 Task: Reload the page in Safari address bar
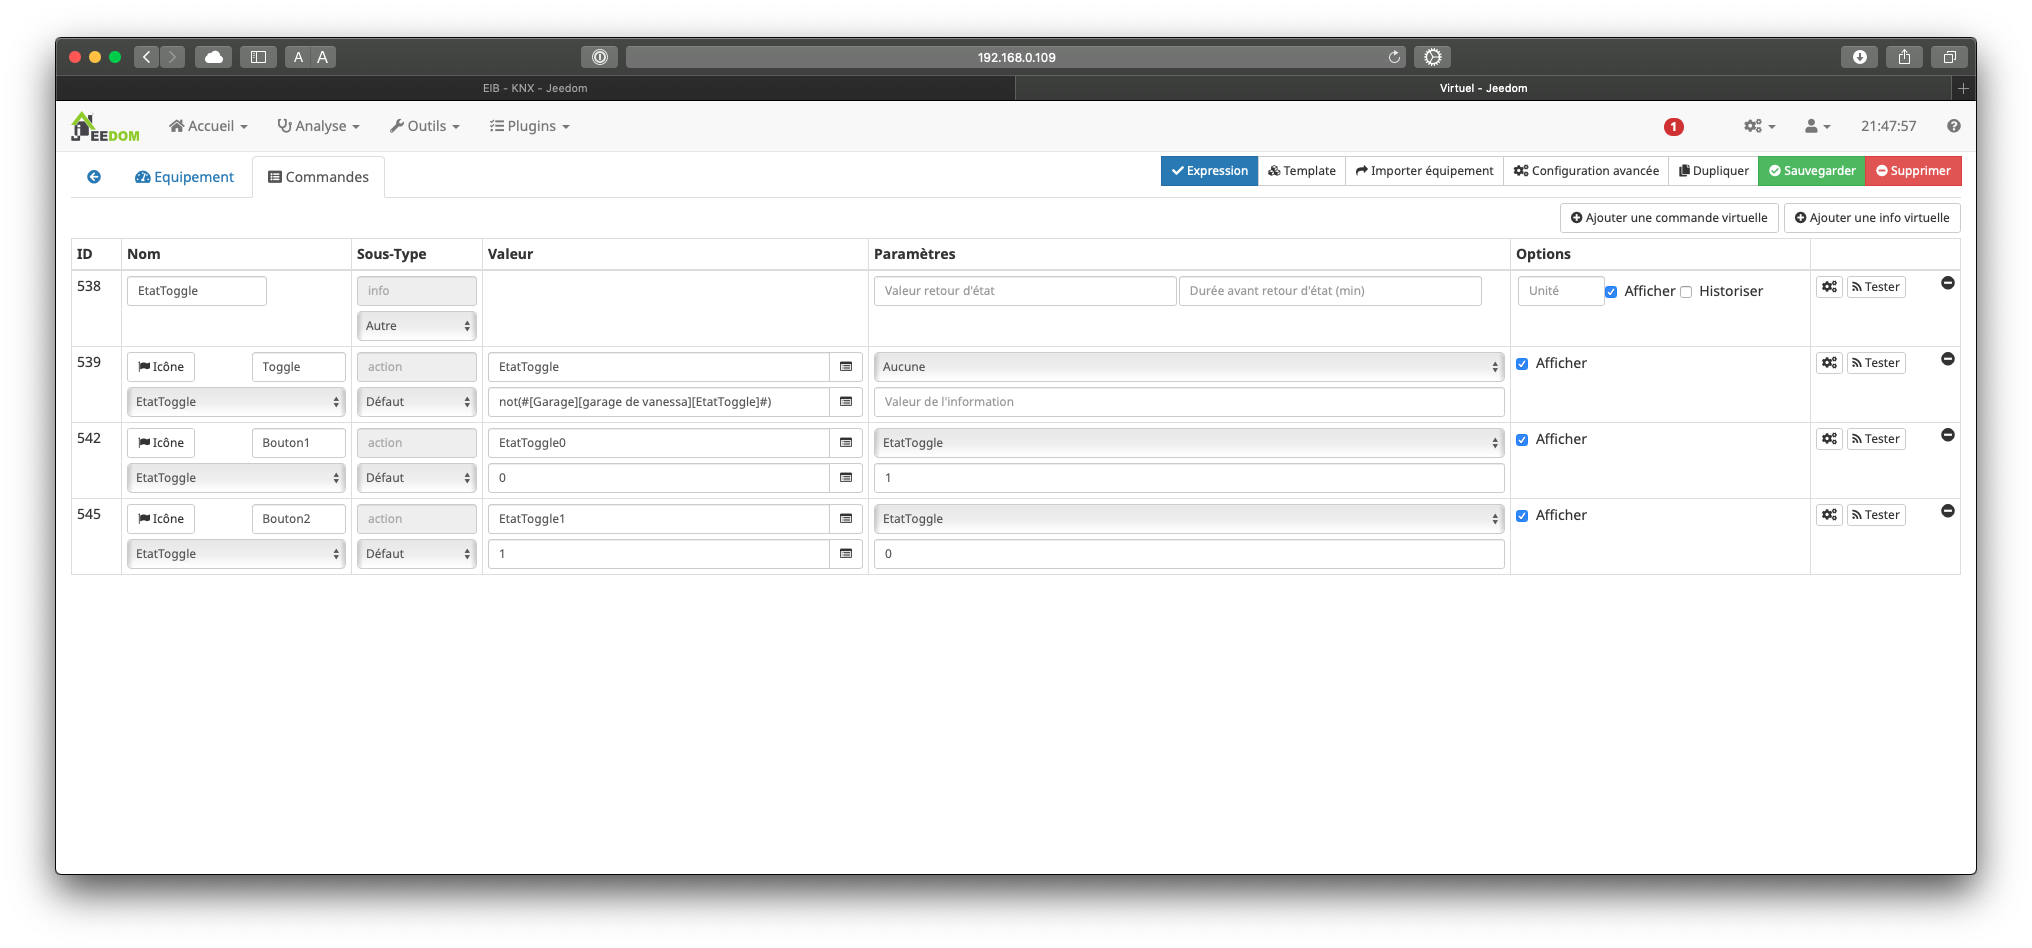point(1394,57)
